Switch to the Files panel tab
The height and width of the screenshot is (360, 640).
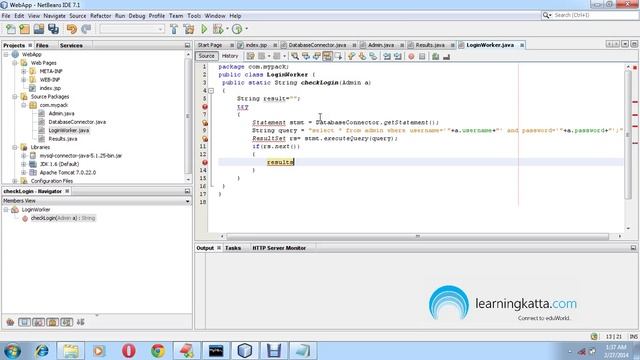tap(42, 45)
